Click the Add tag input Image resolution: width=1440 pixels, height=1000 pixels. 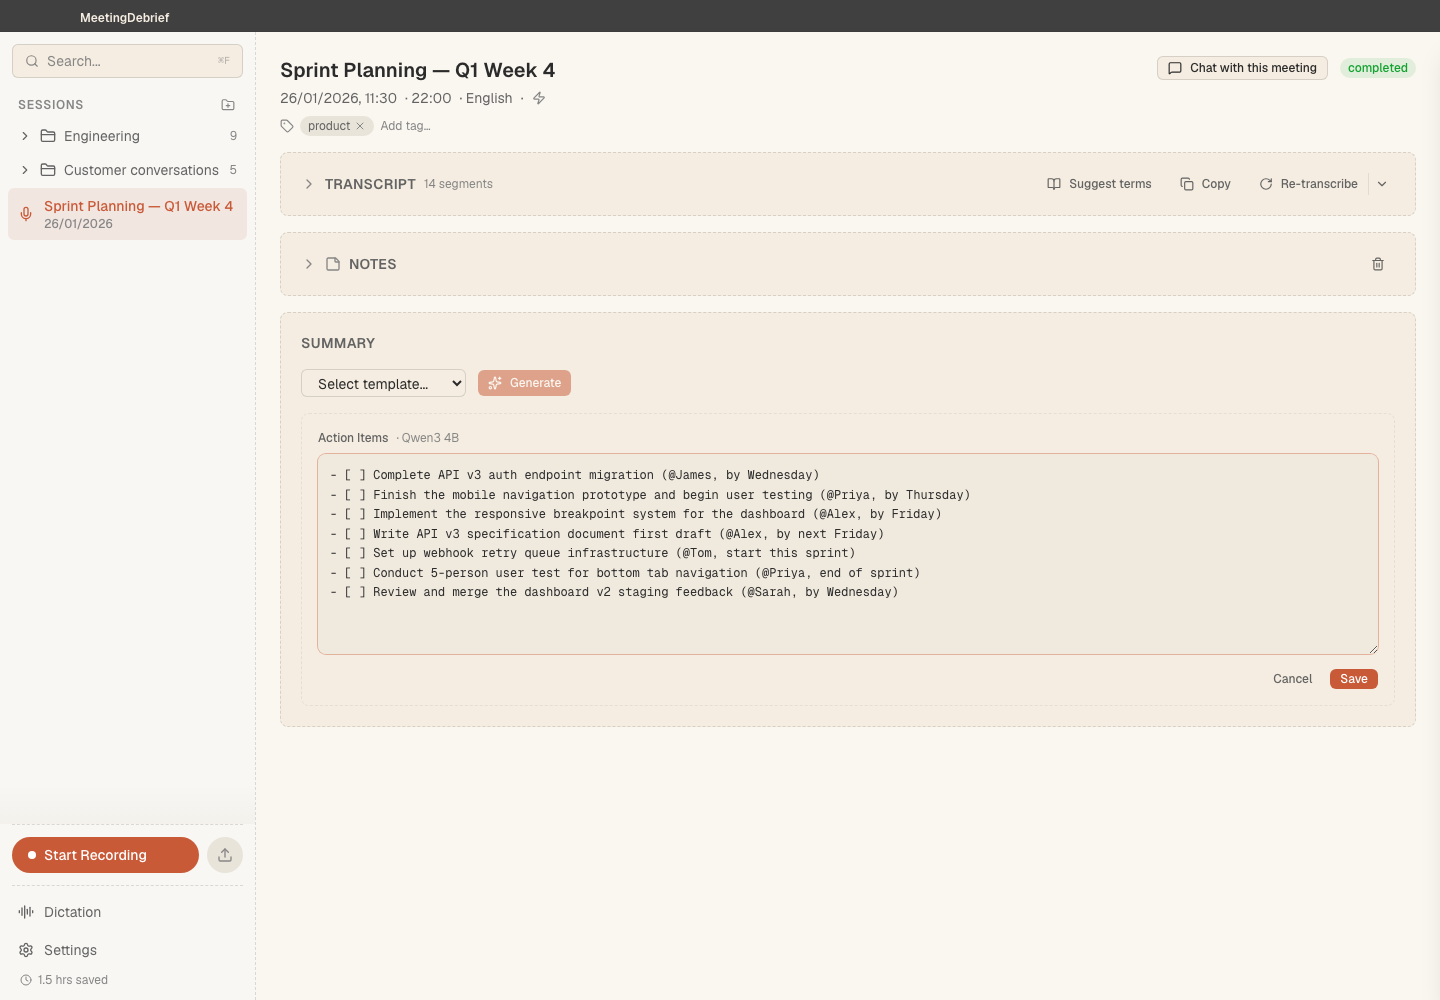point(406,126)
